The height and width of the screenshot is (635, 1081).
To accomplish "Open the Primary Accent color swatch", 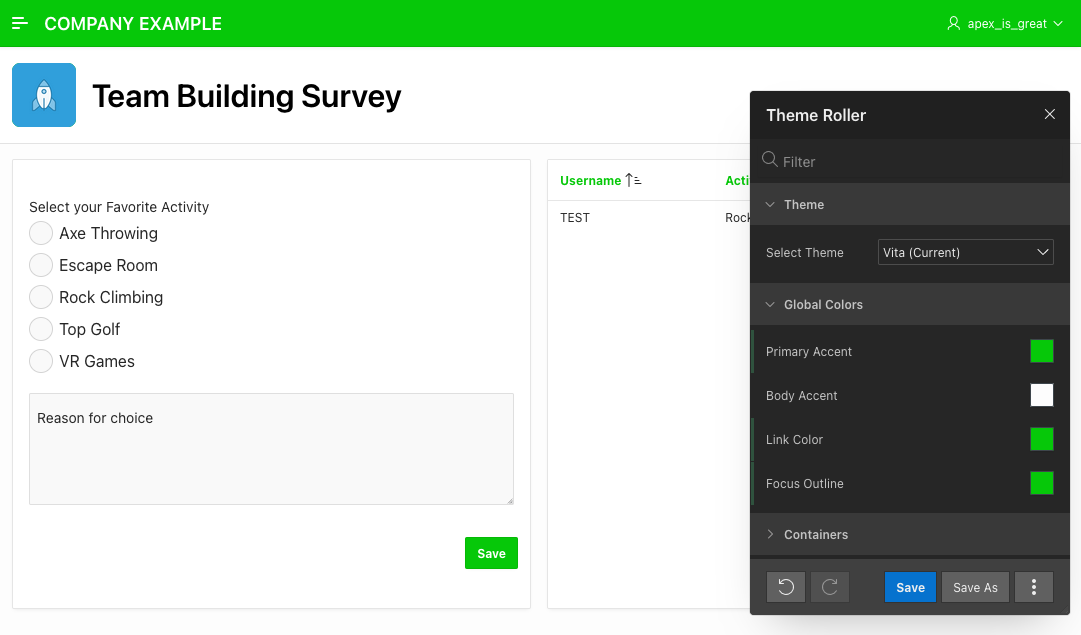I will (1042, 351).
